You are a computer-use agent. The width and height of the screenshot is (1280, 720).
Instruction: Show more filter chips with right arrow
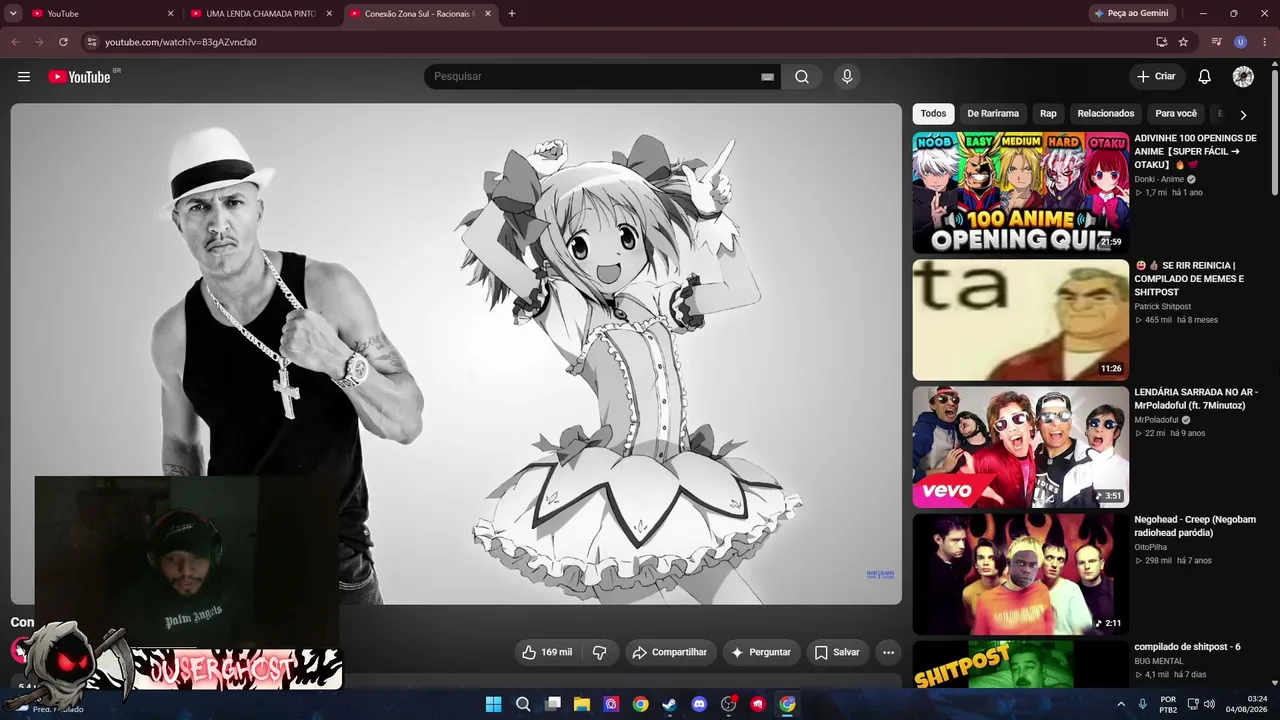pos(1243,115)
